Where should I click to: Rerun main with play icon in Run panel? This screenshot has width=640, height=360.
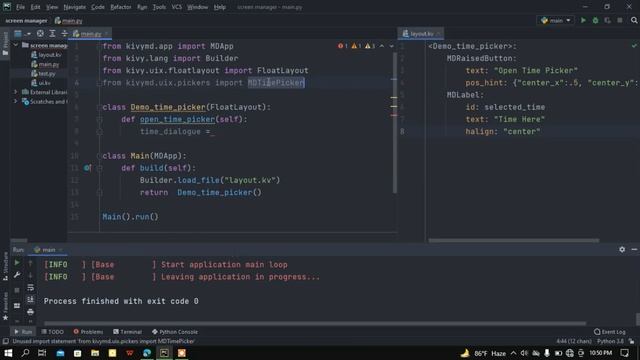tap(17, 263)
